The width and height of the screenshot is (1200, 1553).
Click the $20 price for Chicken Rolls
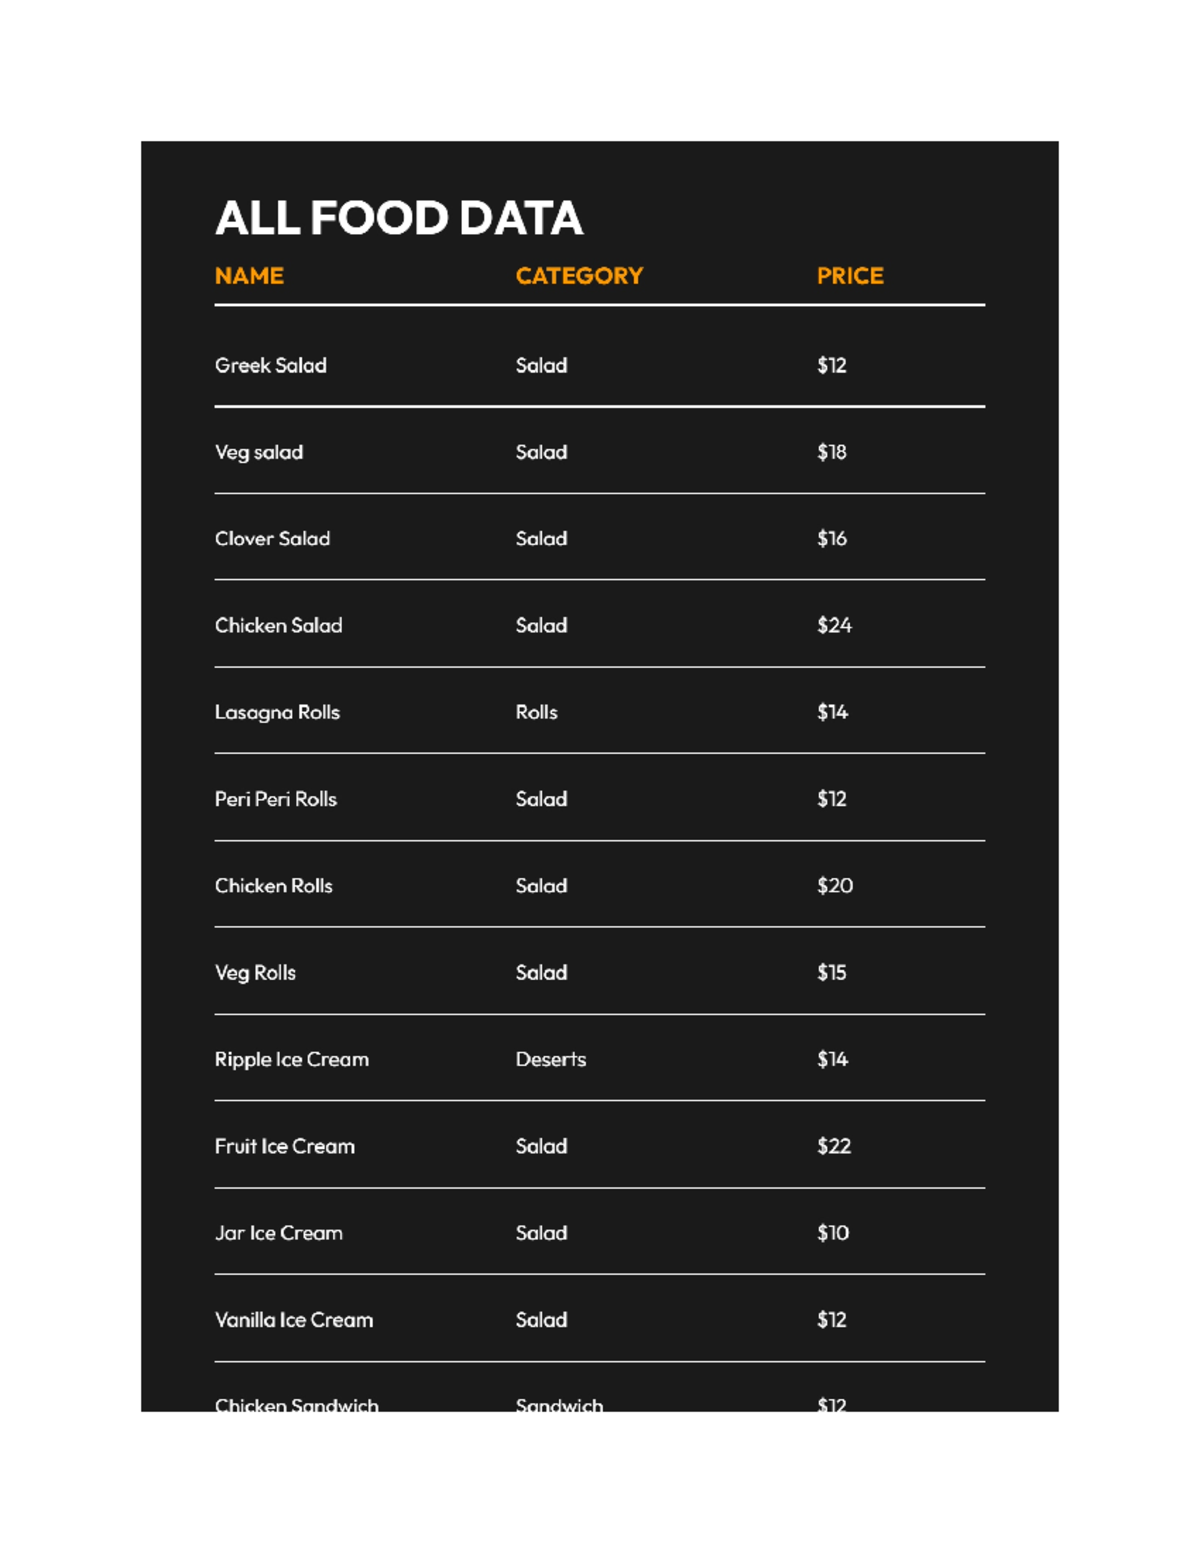835,885
